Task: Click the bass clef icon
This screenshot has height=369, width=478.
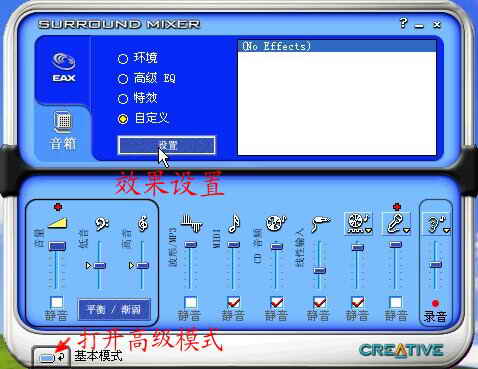Action: (102, 224)
